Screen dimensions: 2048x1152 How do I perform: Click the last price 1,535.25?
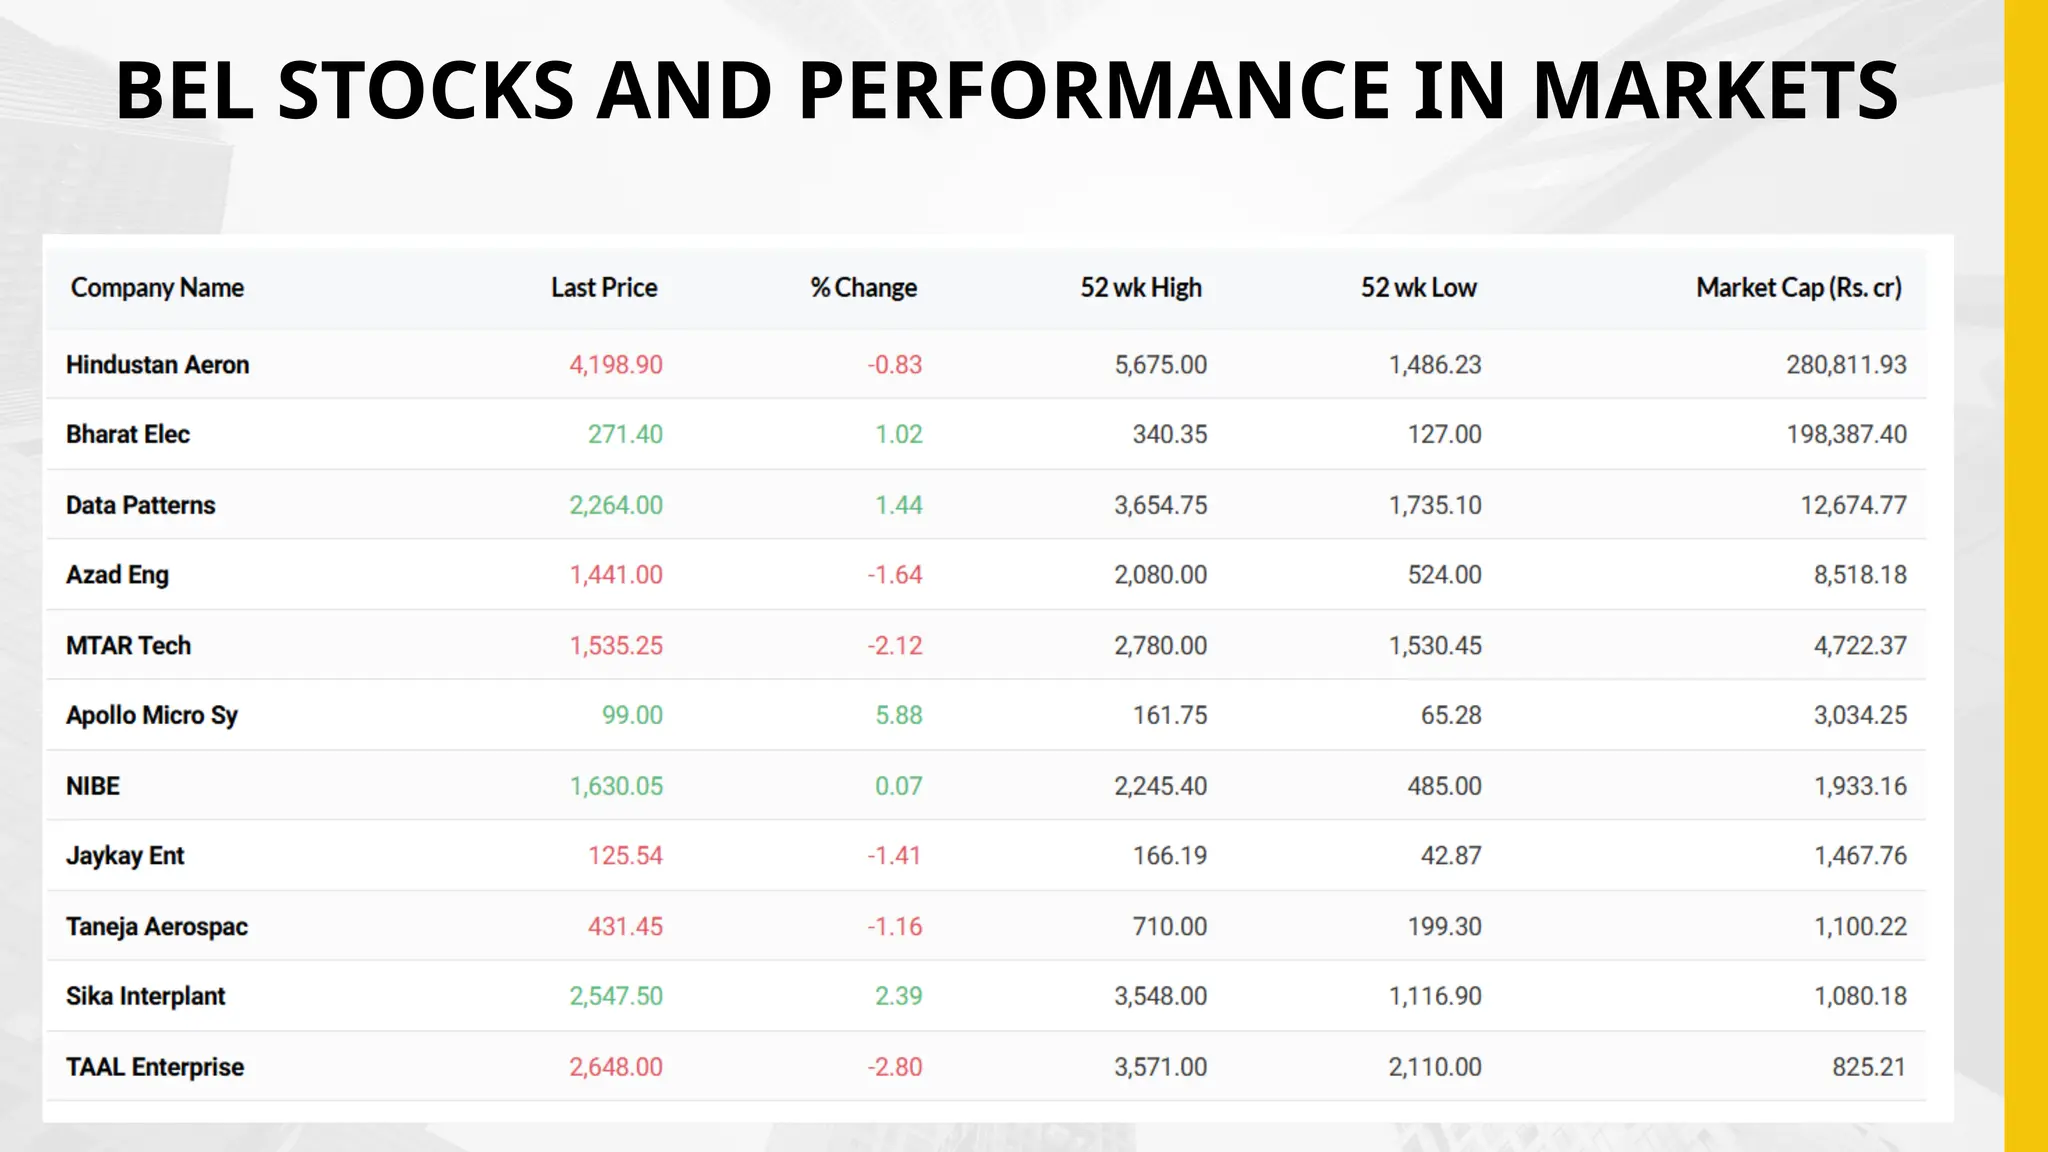coord(616,646)
